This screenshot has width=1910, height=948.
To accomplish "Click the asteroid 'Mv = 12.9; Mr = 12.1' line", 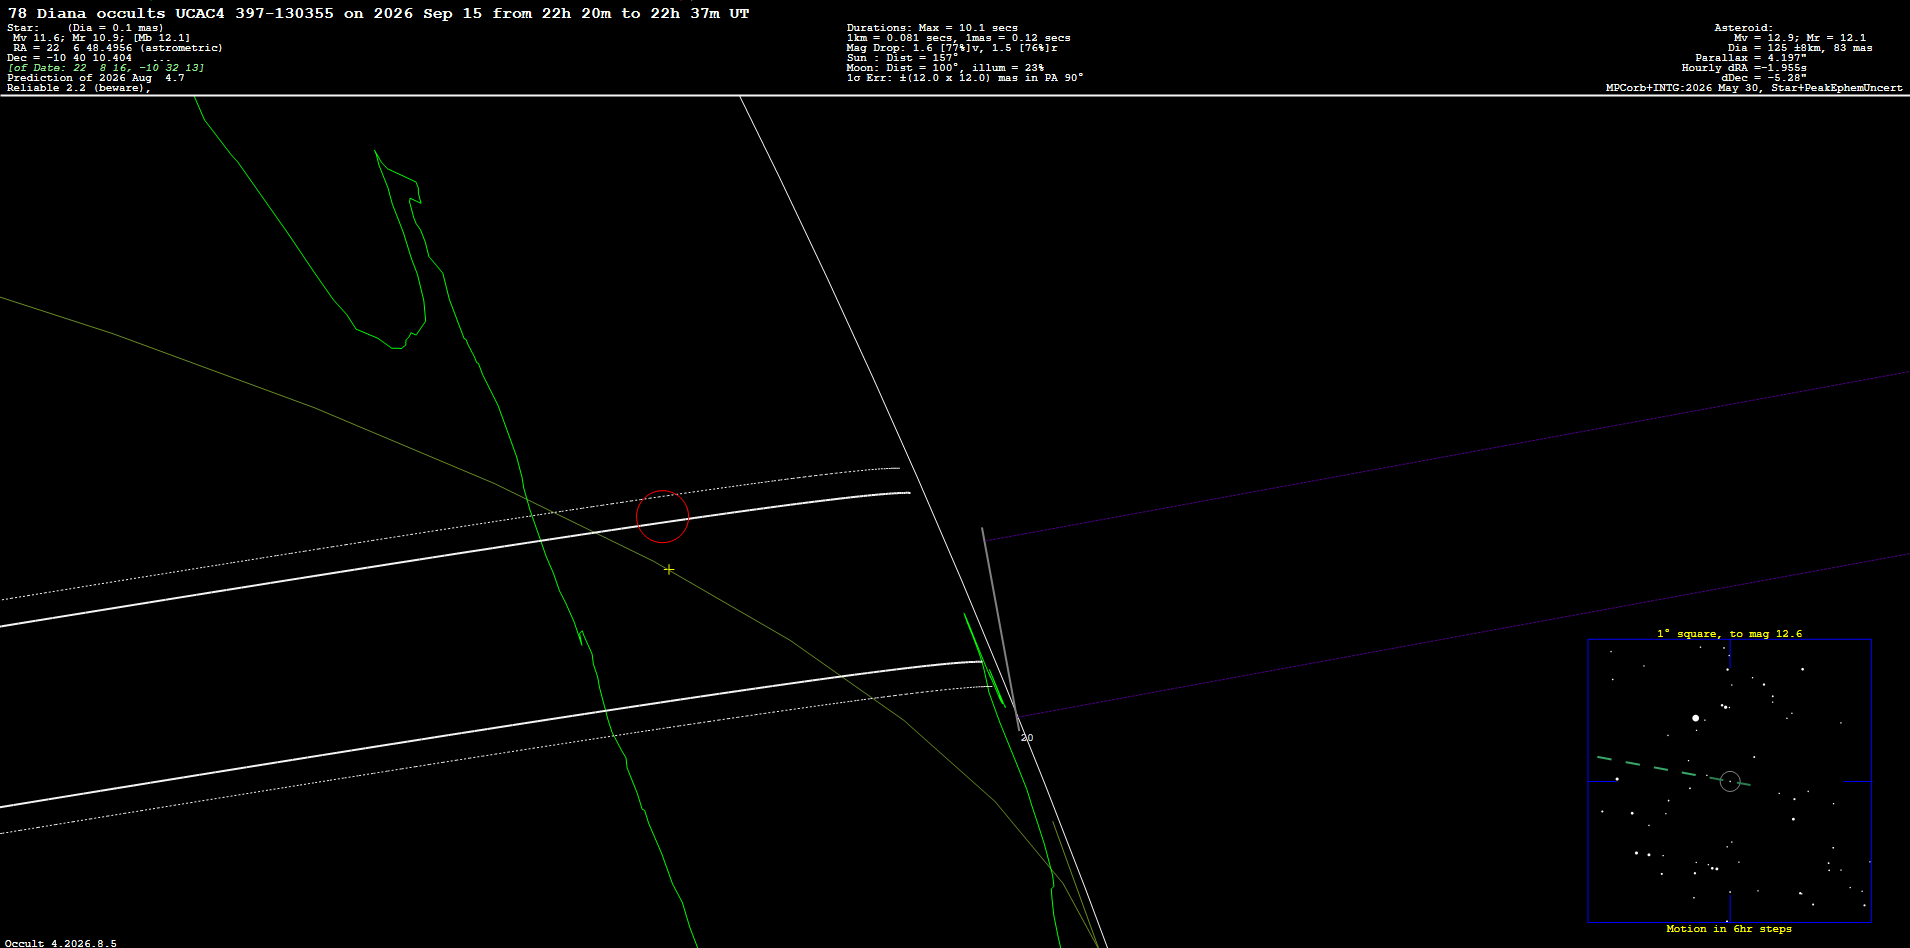I will (x=1799, y=38).
